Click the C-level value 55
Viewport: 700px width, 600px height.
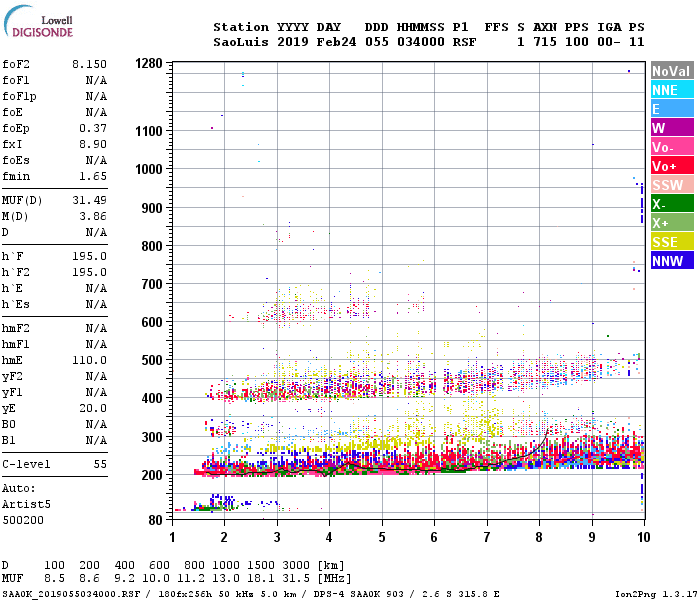pyautogui.click(x=100, y=464)
